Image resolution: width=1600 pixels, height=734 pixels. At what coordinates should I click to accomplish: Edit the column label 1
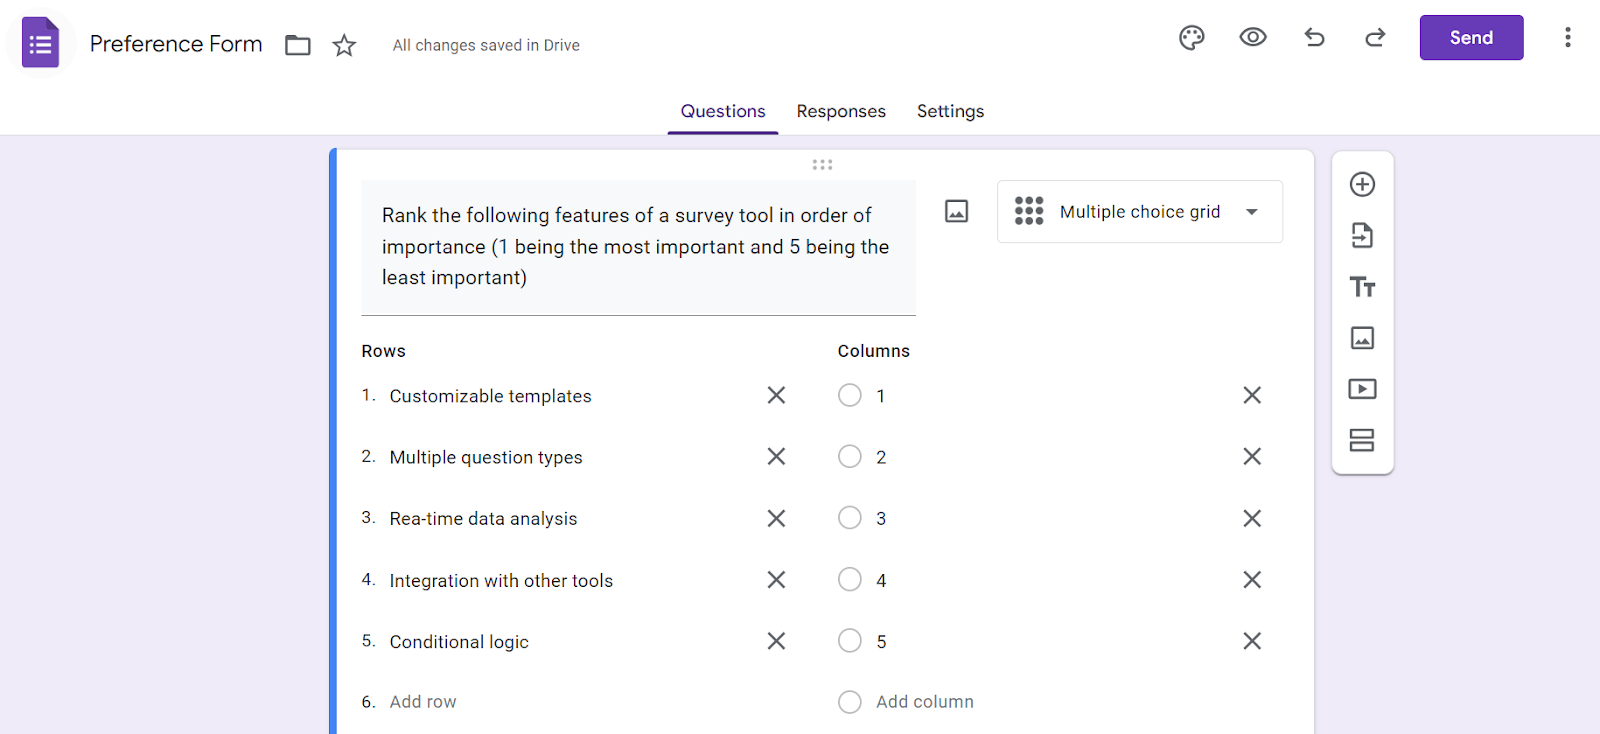click(x=881, y=396)
